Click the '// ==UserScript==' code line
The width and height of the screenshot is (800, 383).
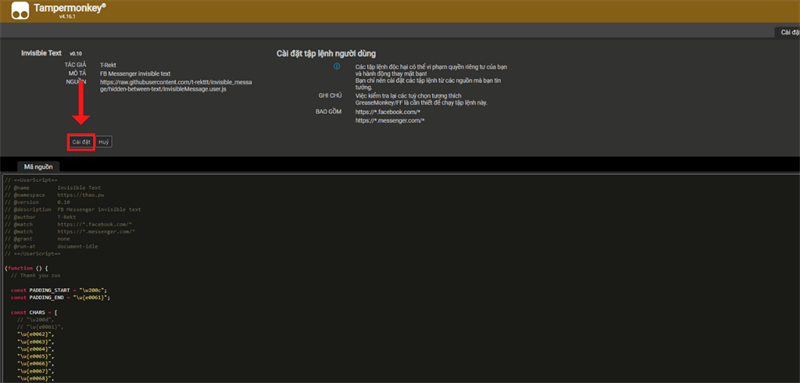31,181
